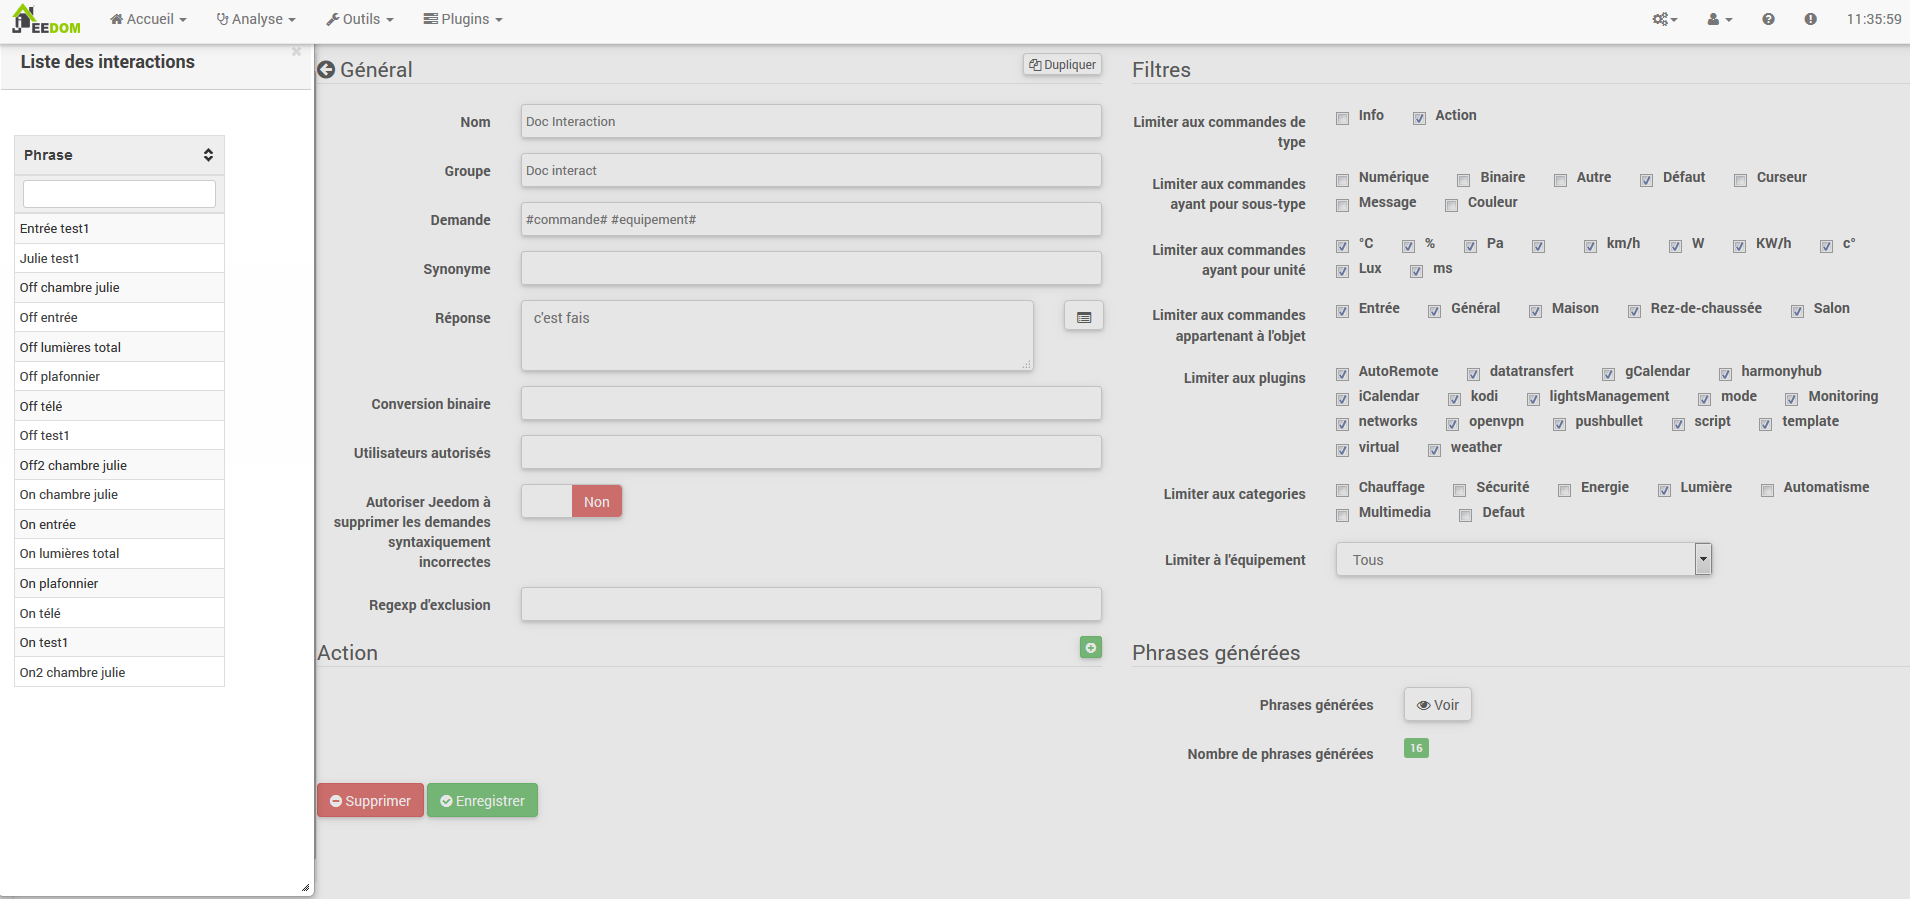This screenshot has width=1910, height=899.
Task: Click Voir to view generated phrases
Action: click(x=1437, y=705)
